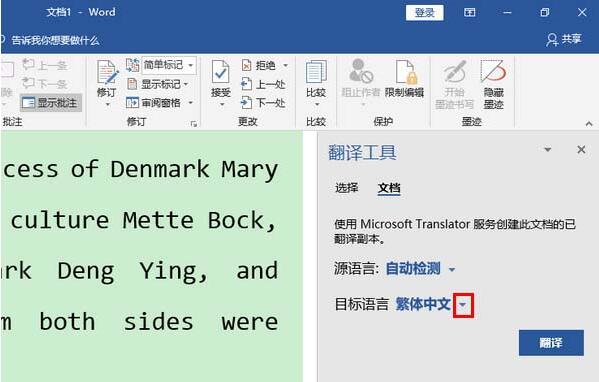Open the 翻译工具 pane options arrow
This screenshot has width=599, height=382.
(547, 149)
